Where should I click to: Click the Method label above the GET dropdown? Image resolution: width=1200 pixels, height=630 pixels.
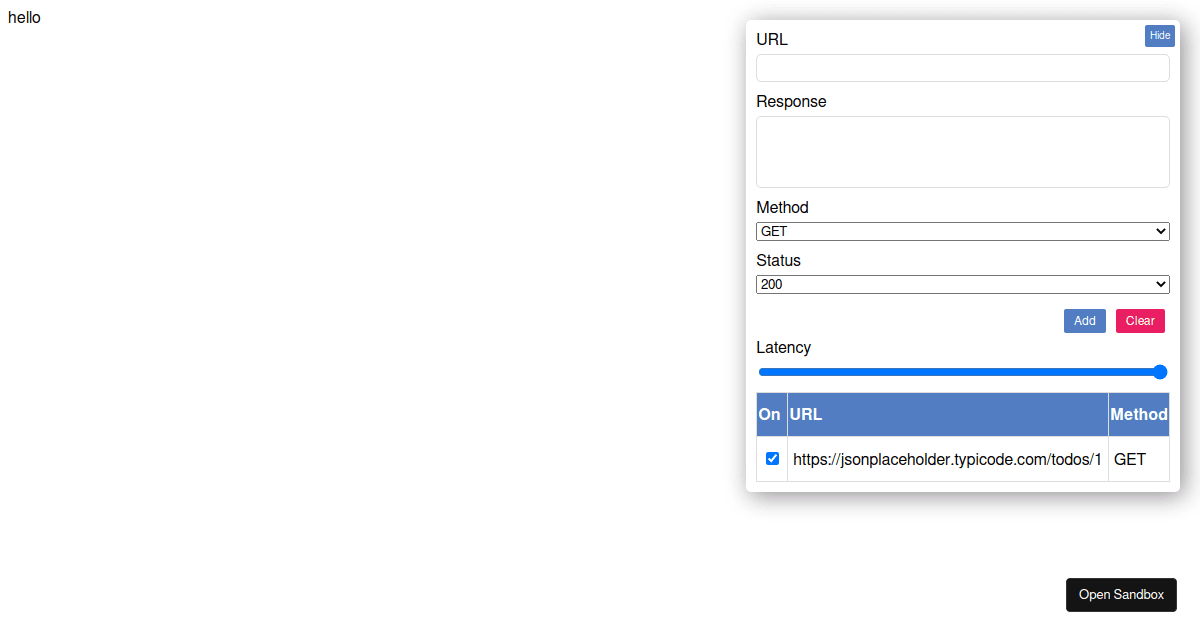tap(782, 207)
